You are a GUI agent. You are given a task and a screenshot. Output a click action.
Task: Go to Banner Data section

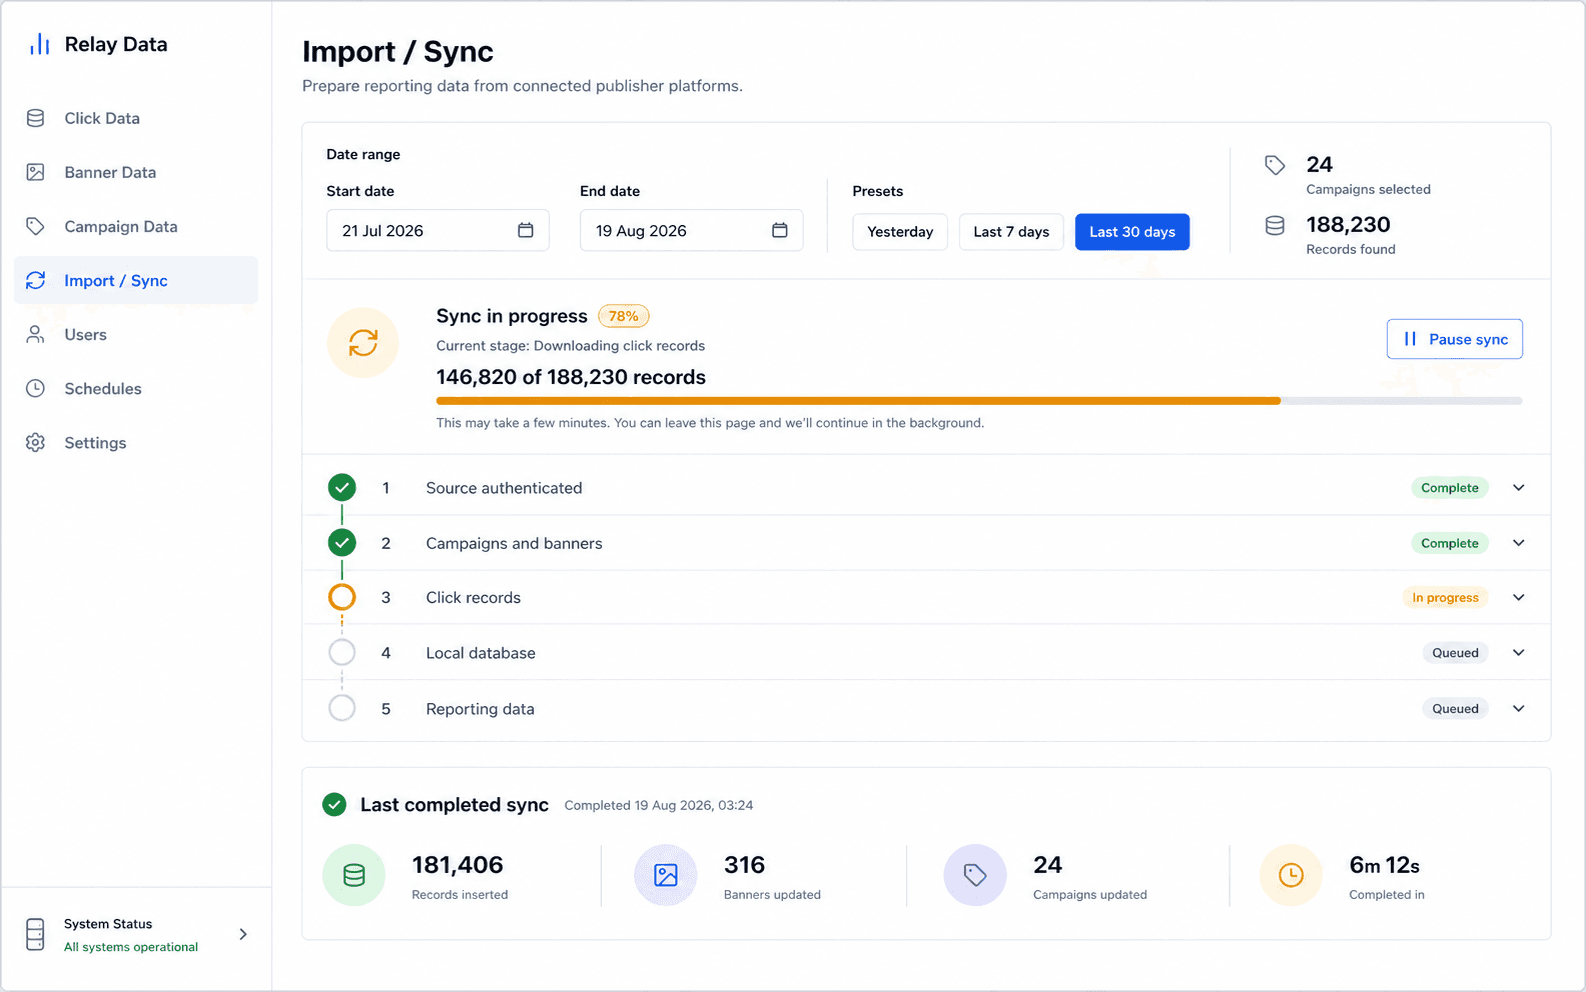136,172
